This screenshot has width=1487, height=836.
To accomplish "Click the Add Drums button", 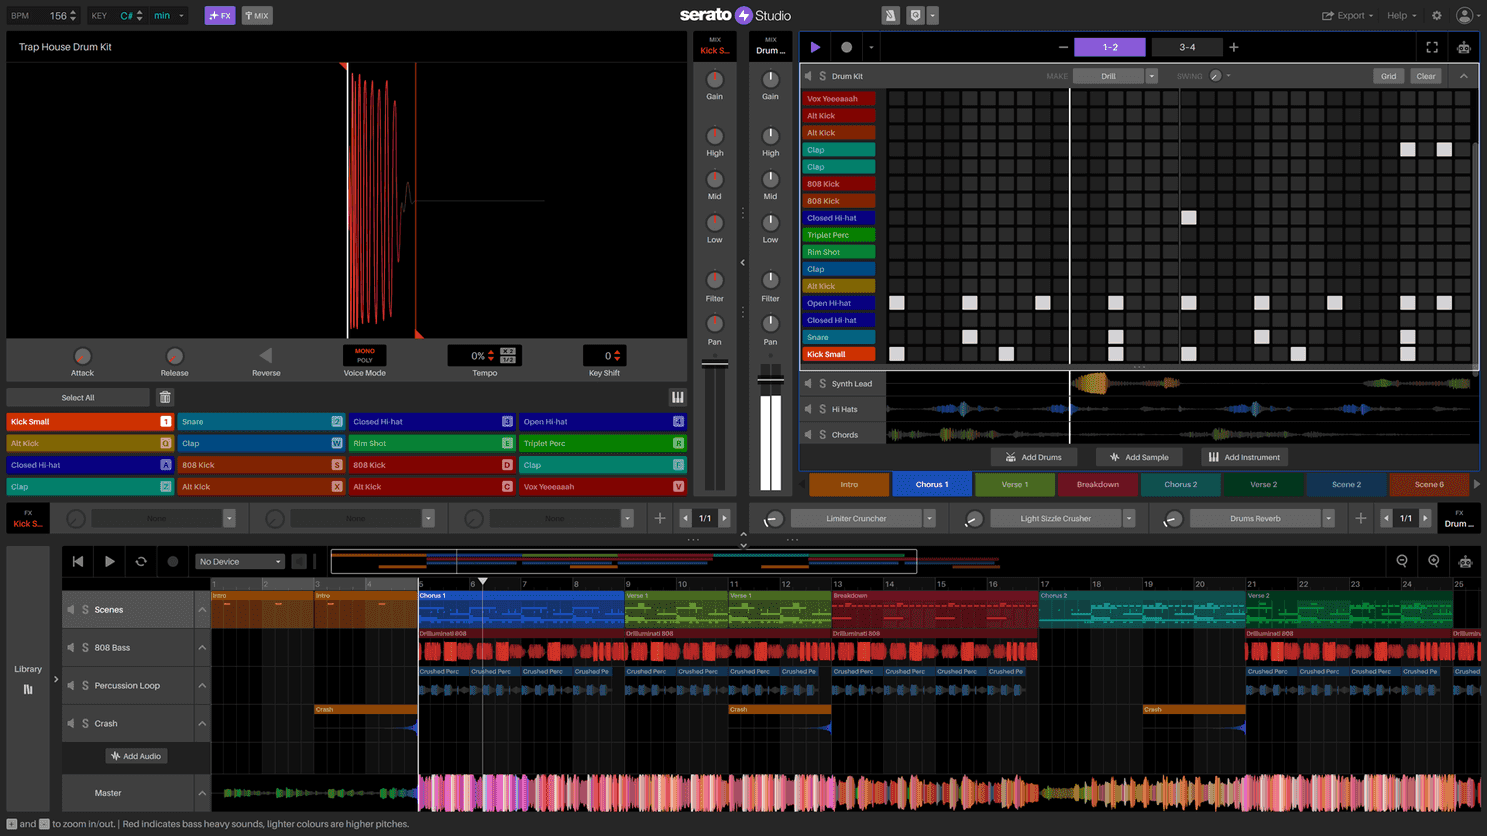I will coord(1034,457).
